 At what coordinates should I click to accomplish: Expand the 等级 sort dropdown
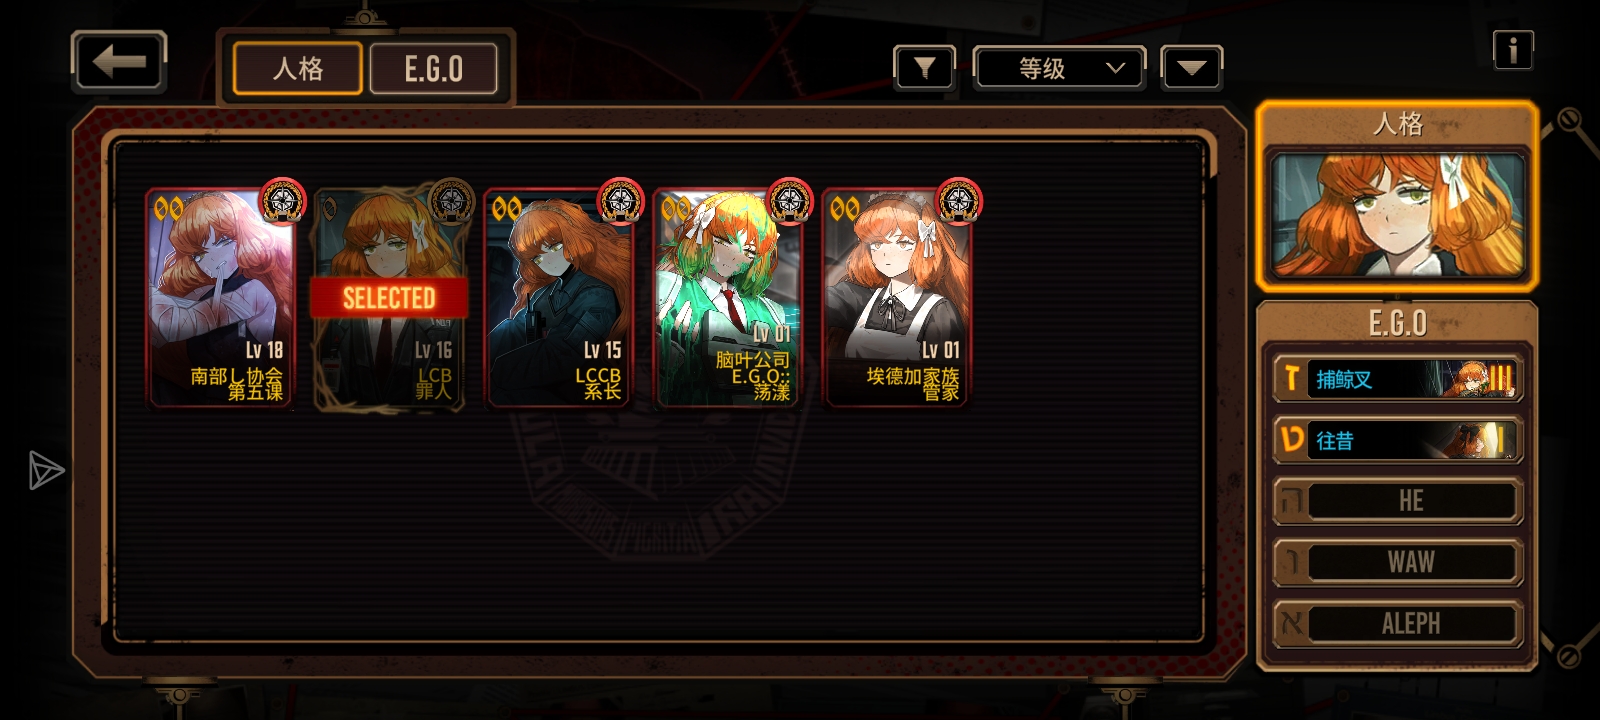[1060, 68]
